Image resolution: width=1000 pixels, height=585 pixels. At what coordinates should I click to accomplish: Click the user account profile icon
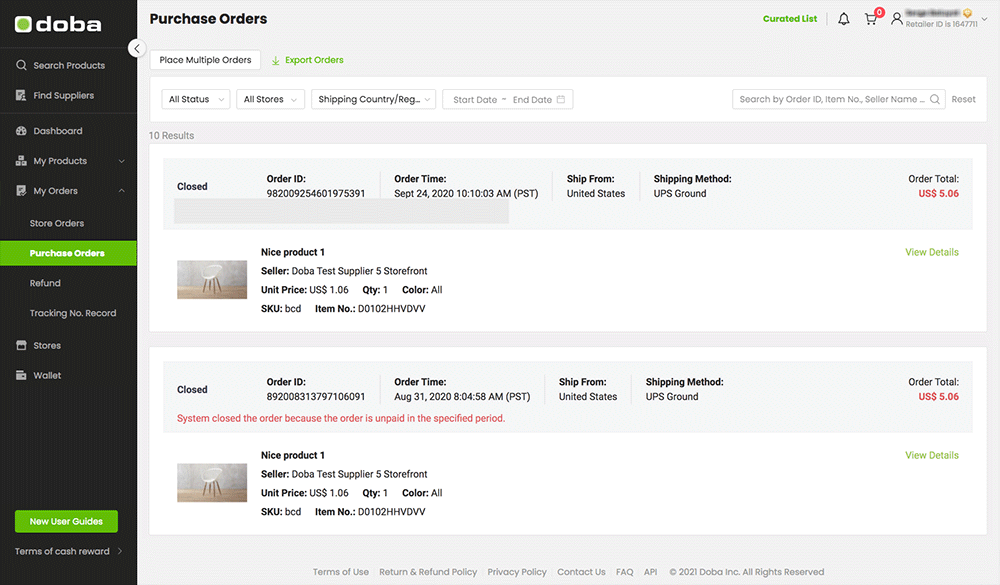(x=897, y=19)
